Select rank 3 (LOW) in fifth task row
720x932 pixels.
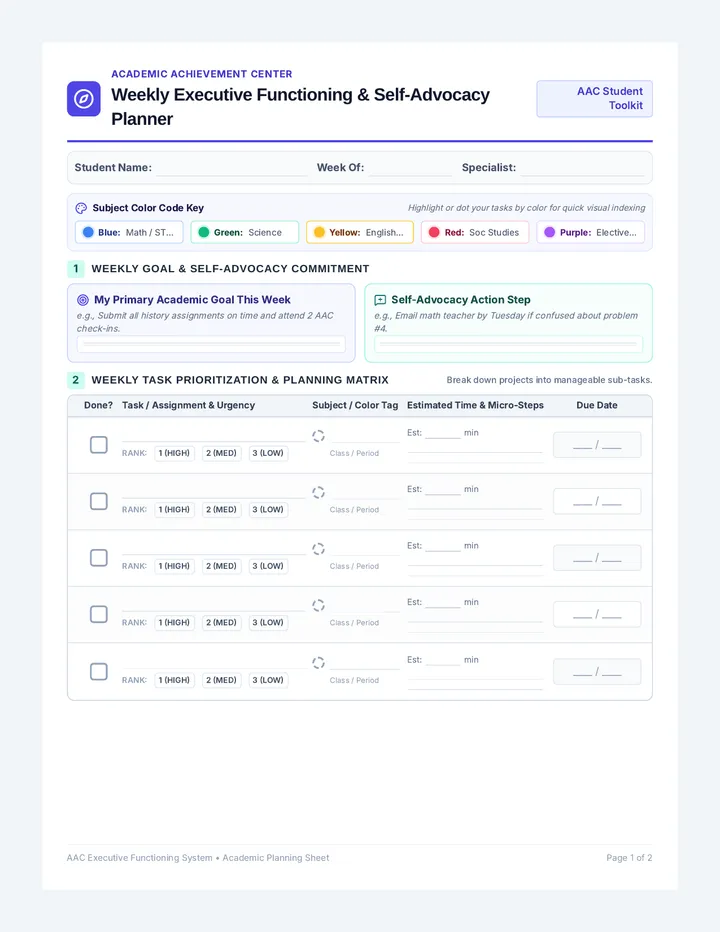click(x=268, y=680)
